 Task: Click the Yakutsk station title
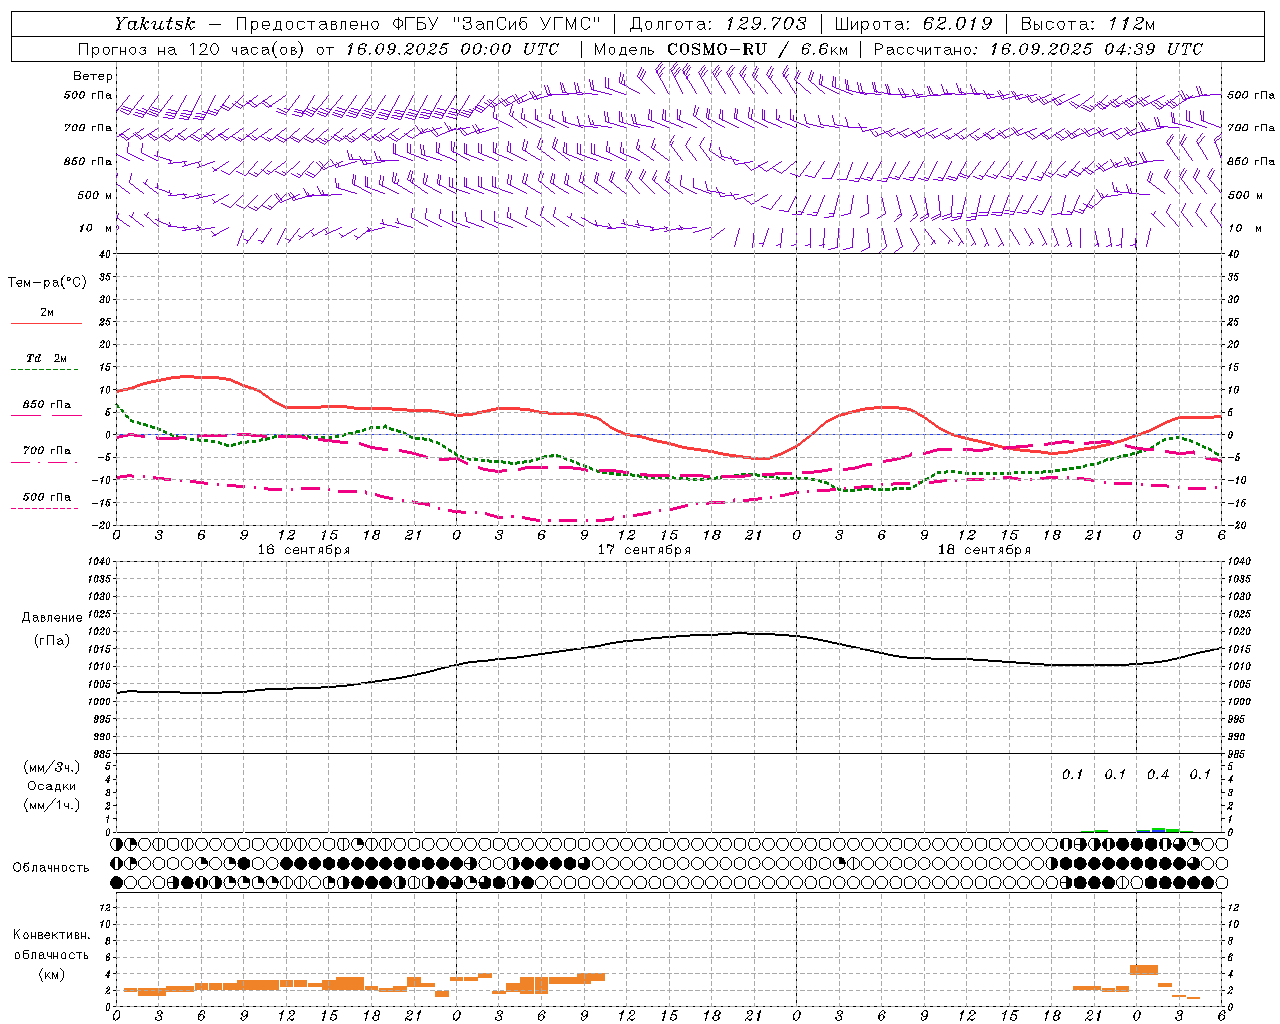[x=154, y=23]
